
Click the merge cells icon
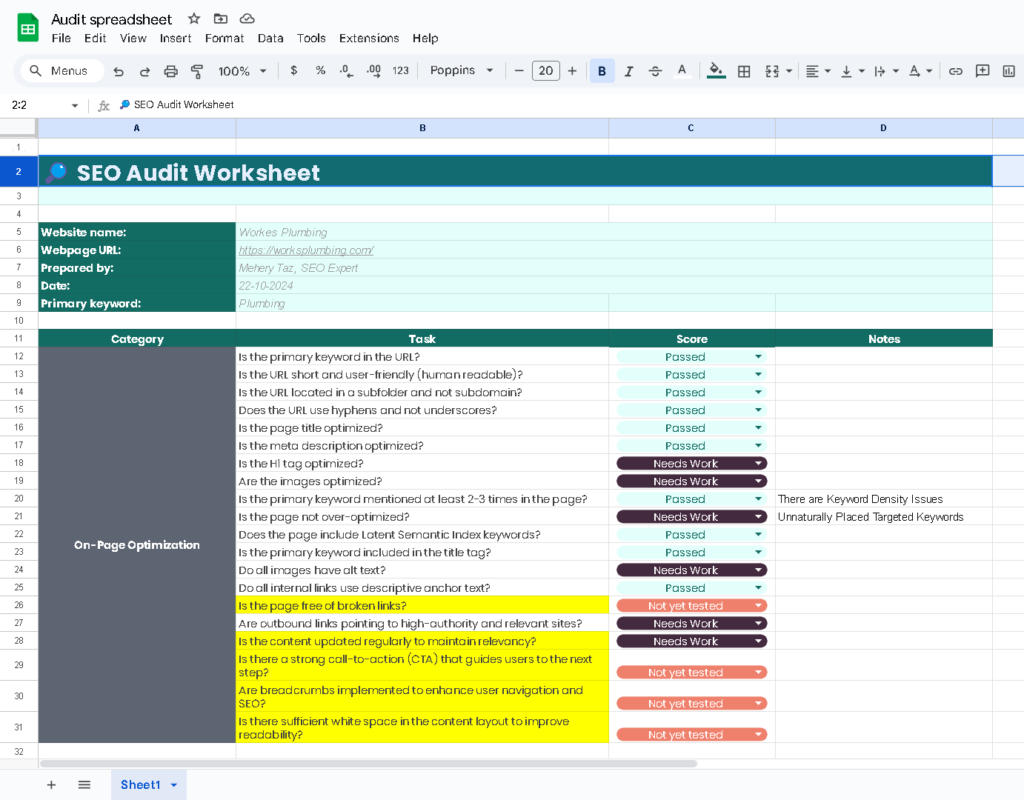coord(772,71)
